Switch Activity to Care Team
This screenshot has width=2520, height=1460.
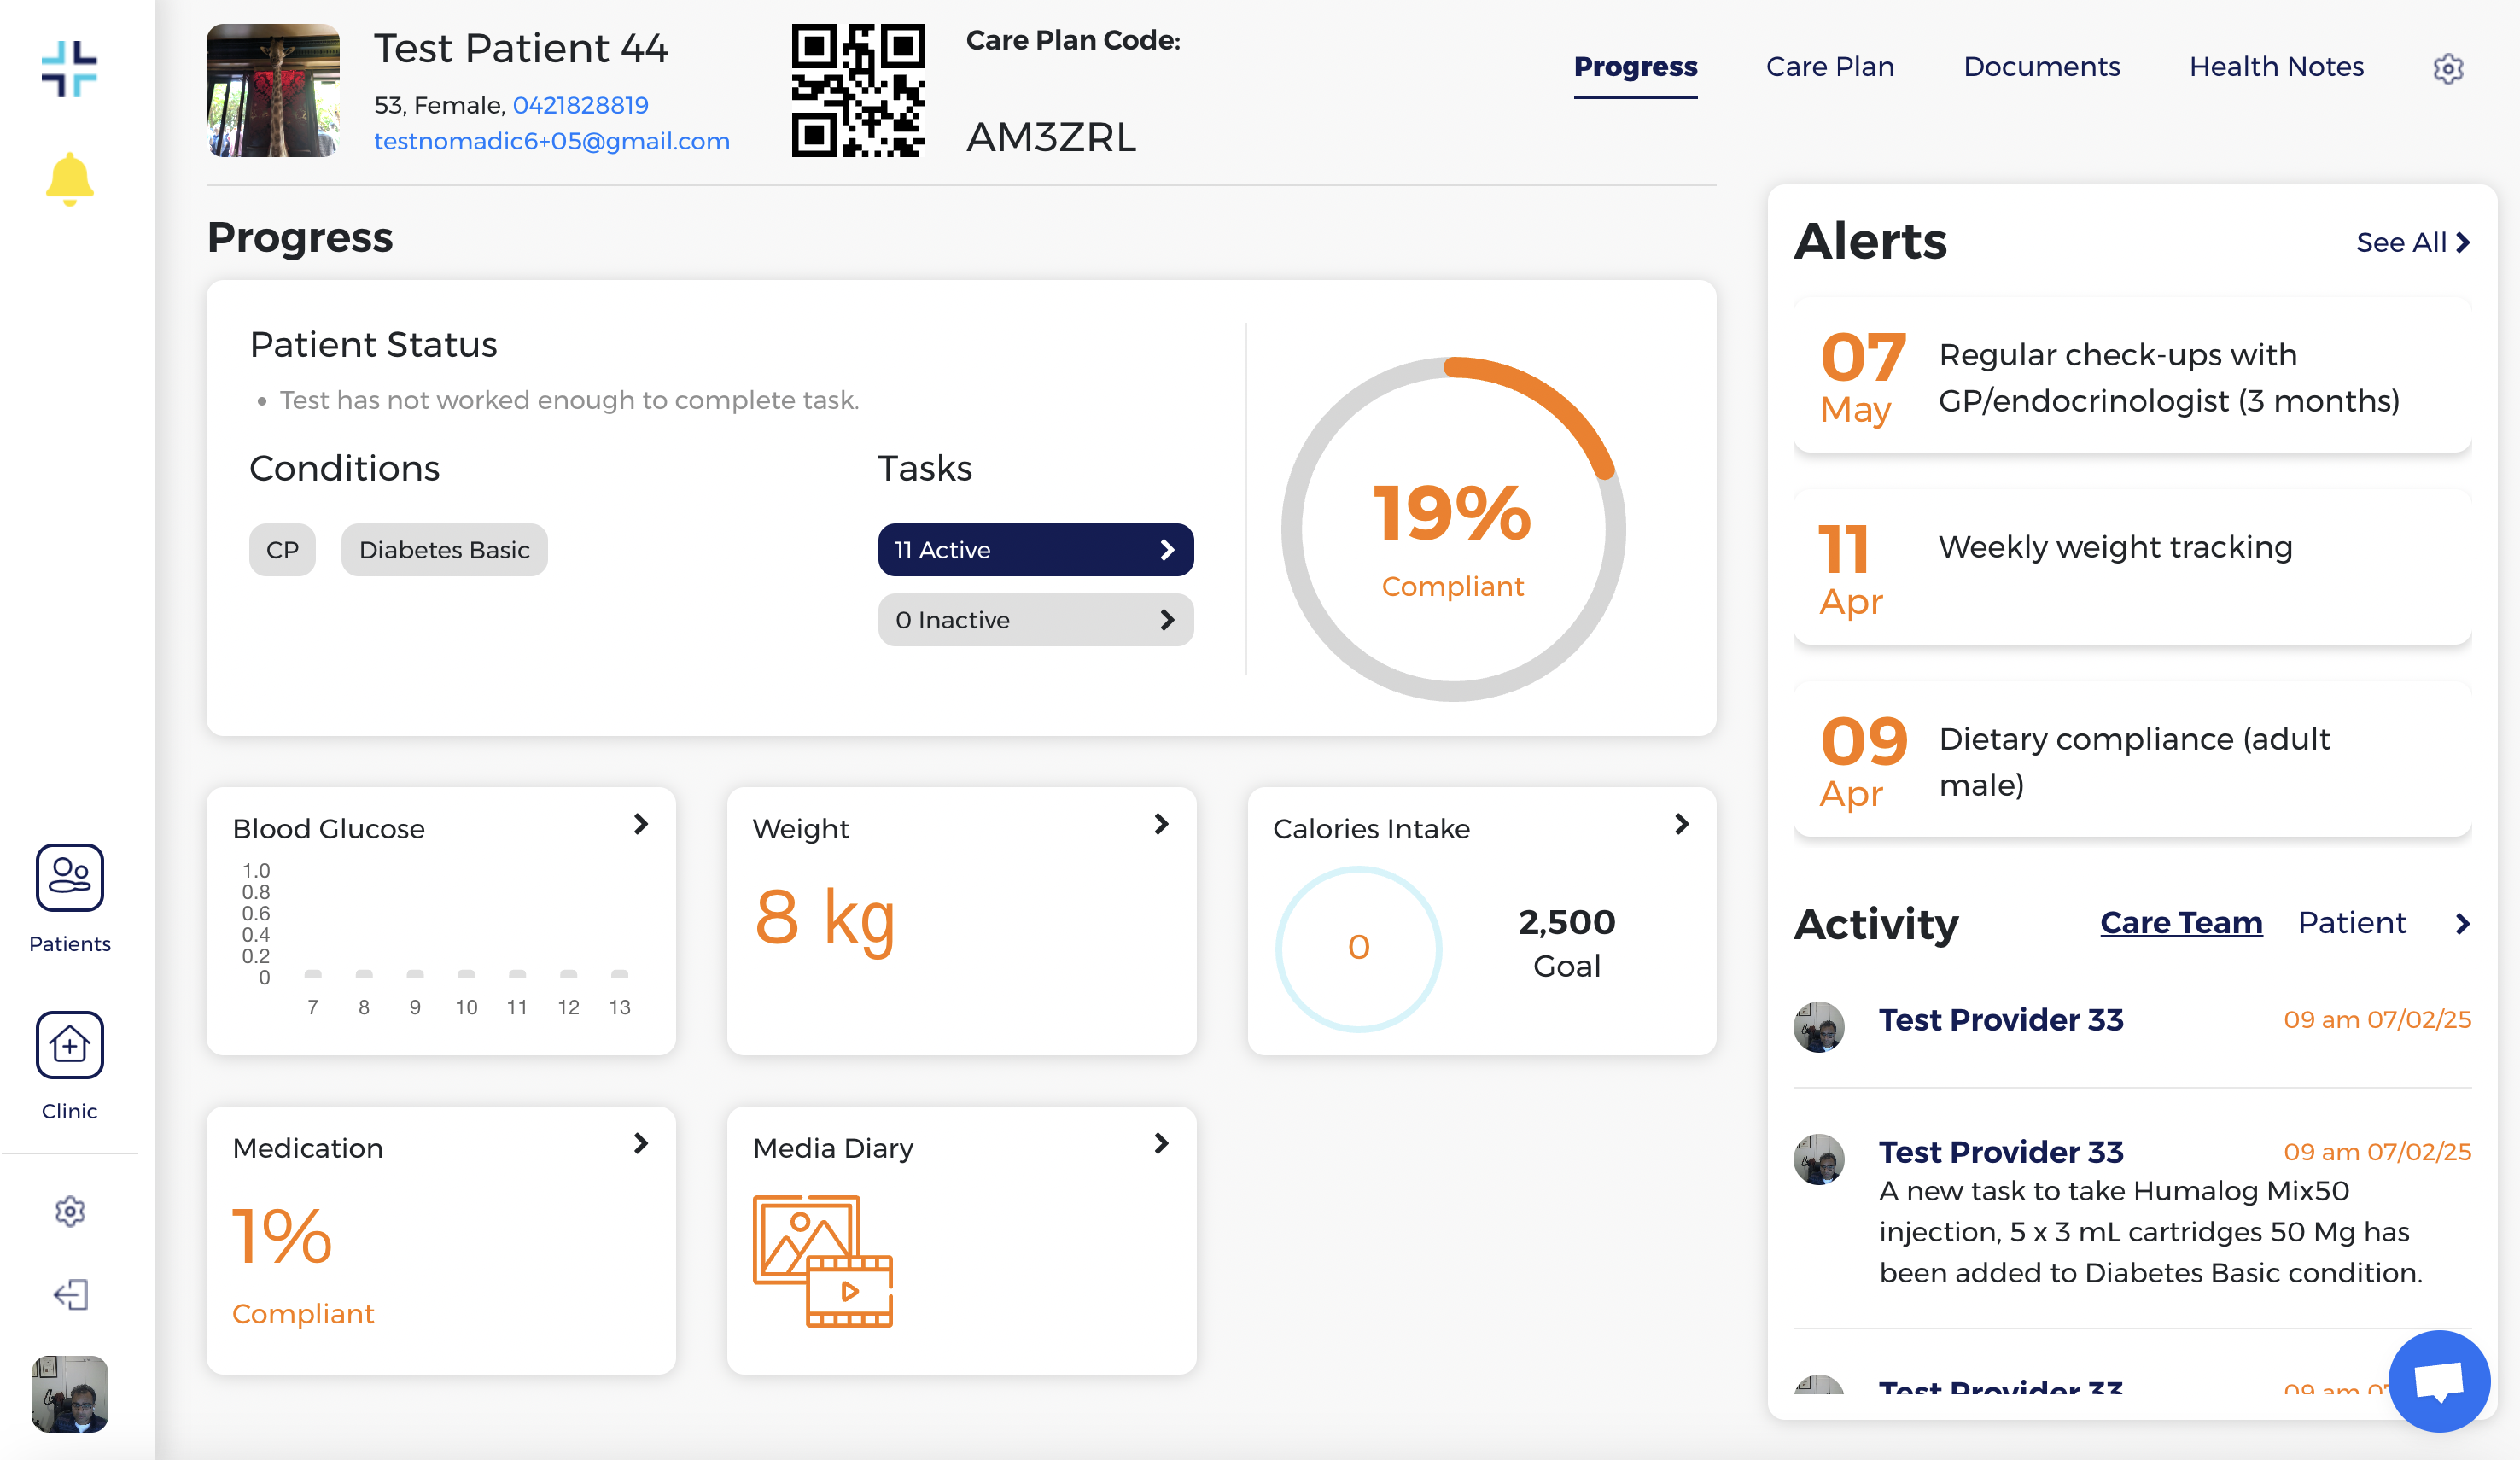pyautogui.click(x=2180, y=922)
